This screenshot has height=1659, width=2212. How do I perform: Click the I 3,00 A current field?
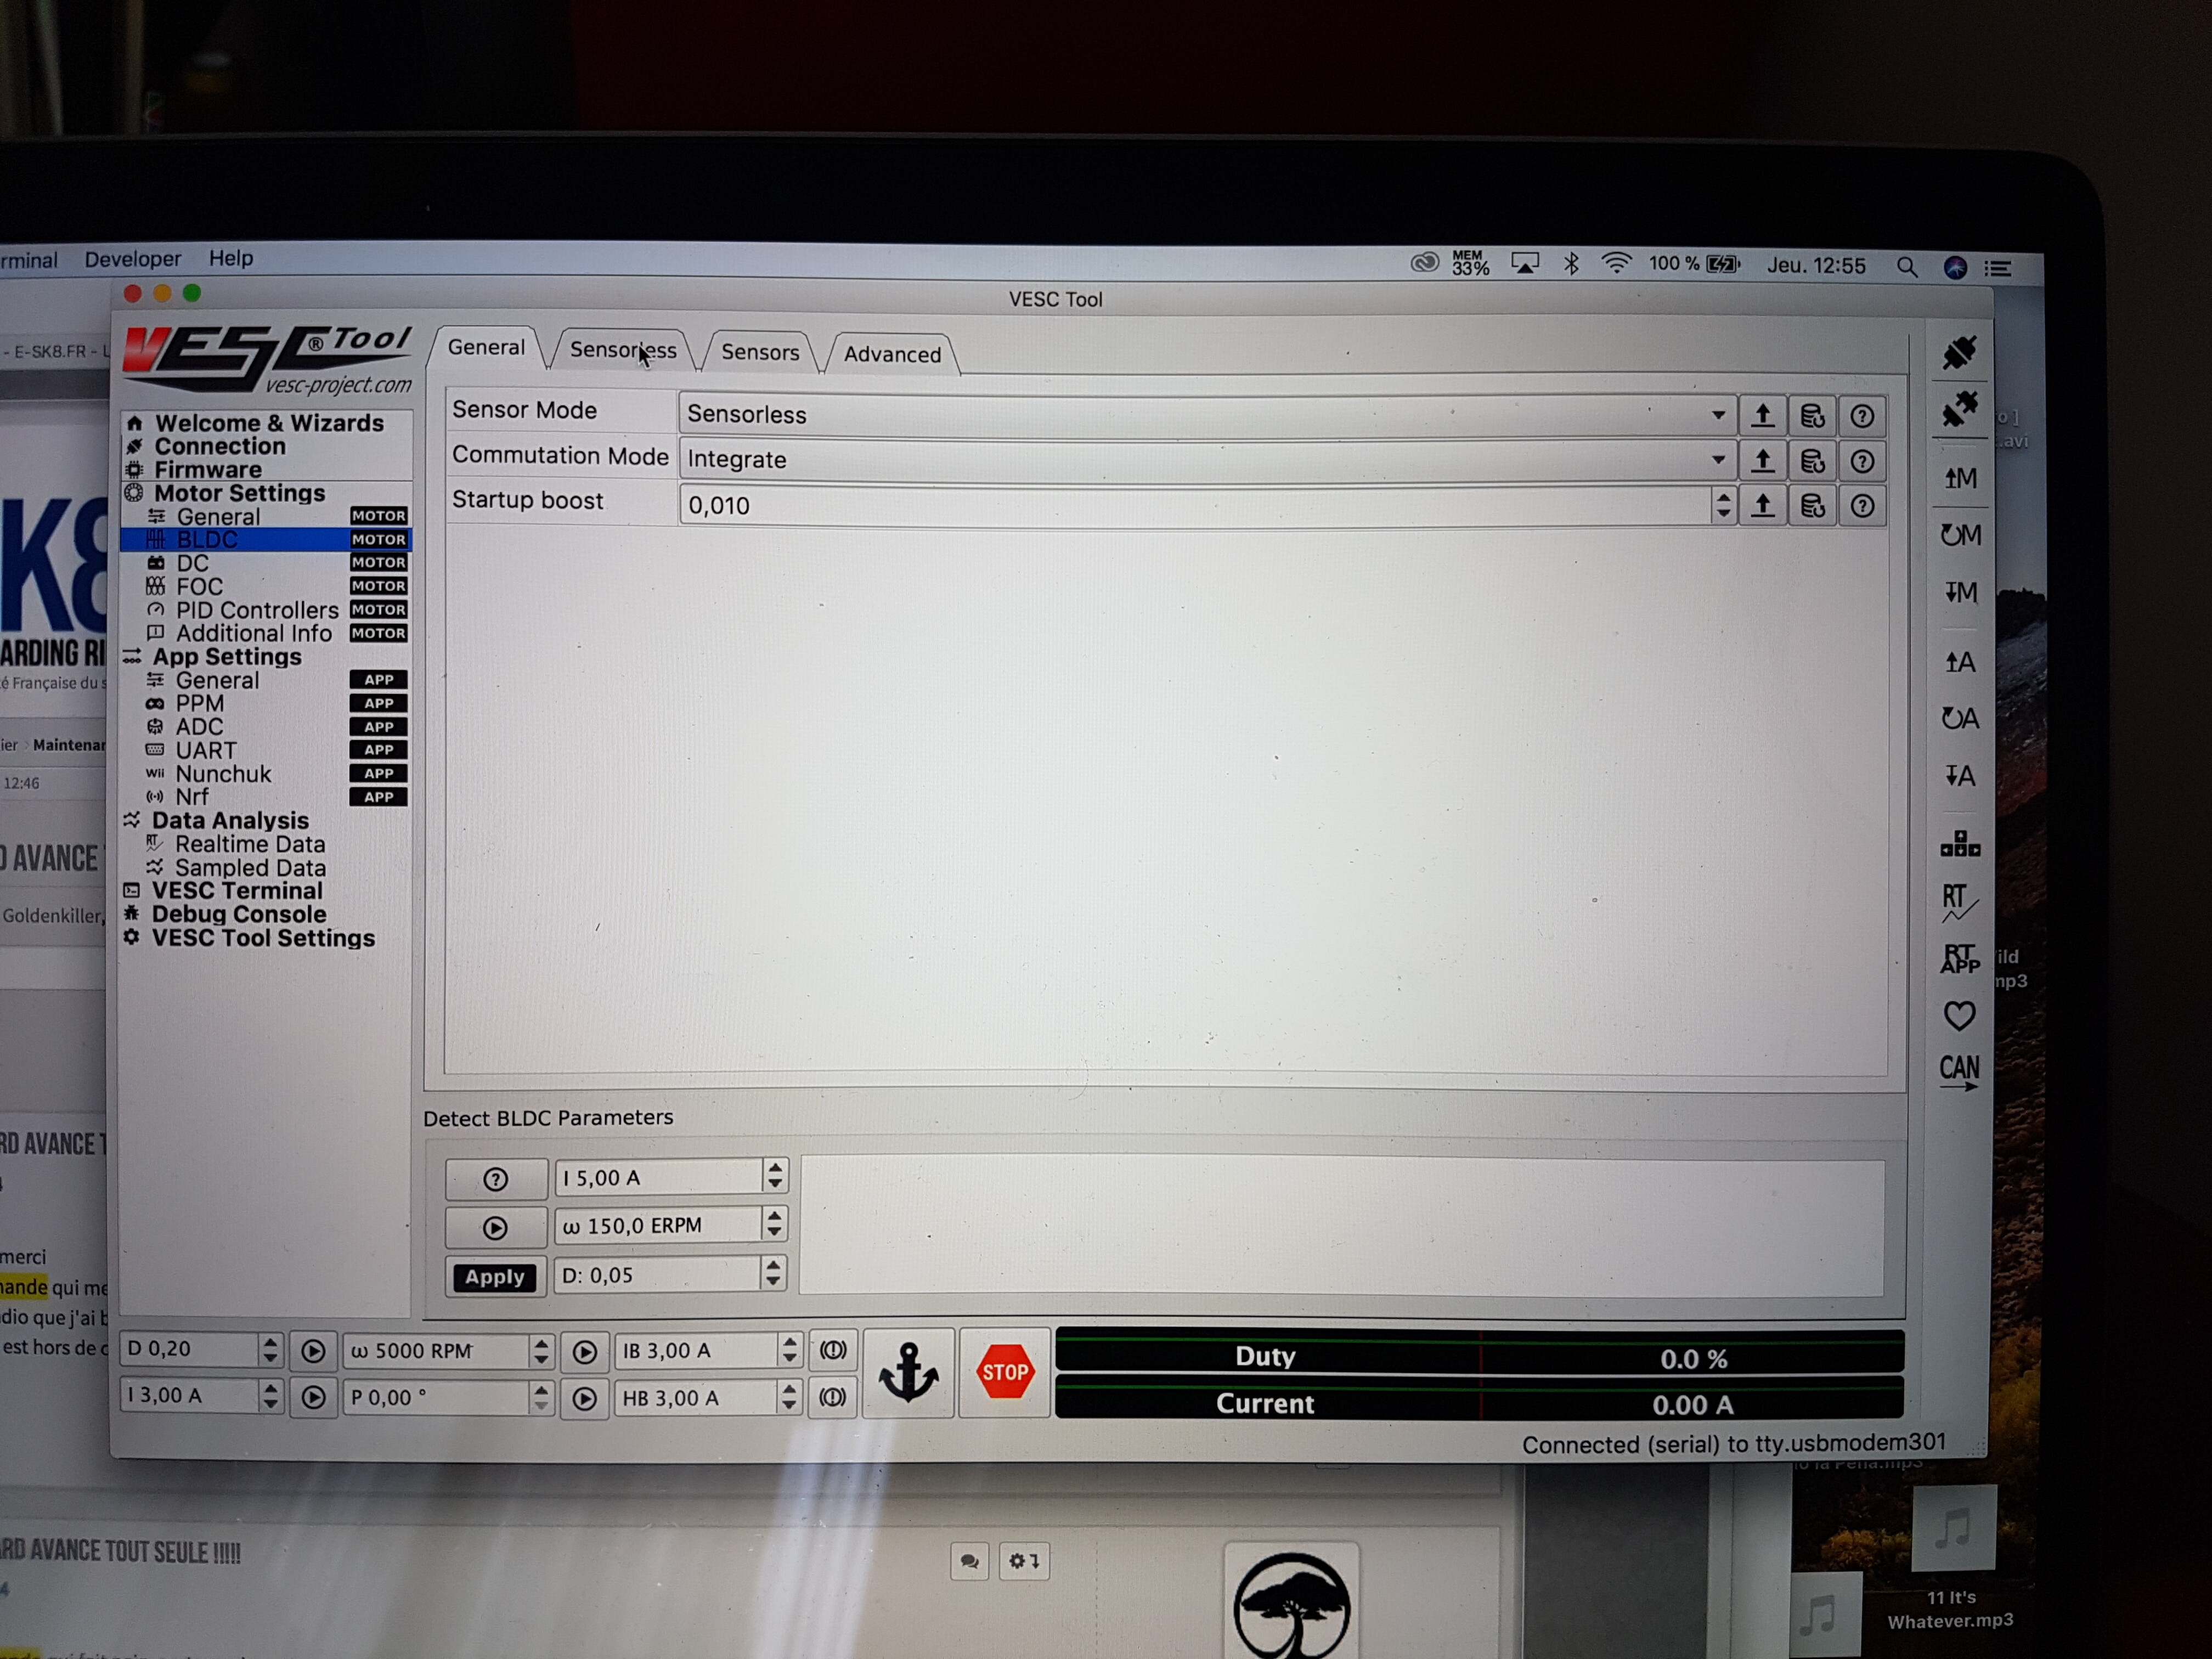189,1396
